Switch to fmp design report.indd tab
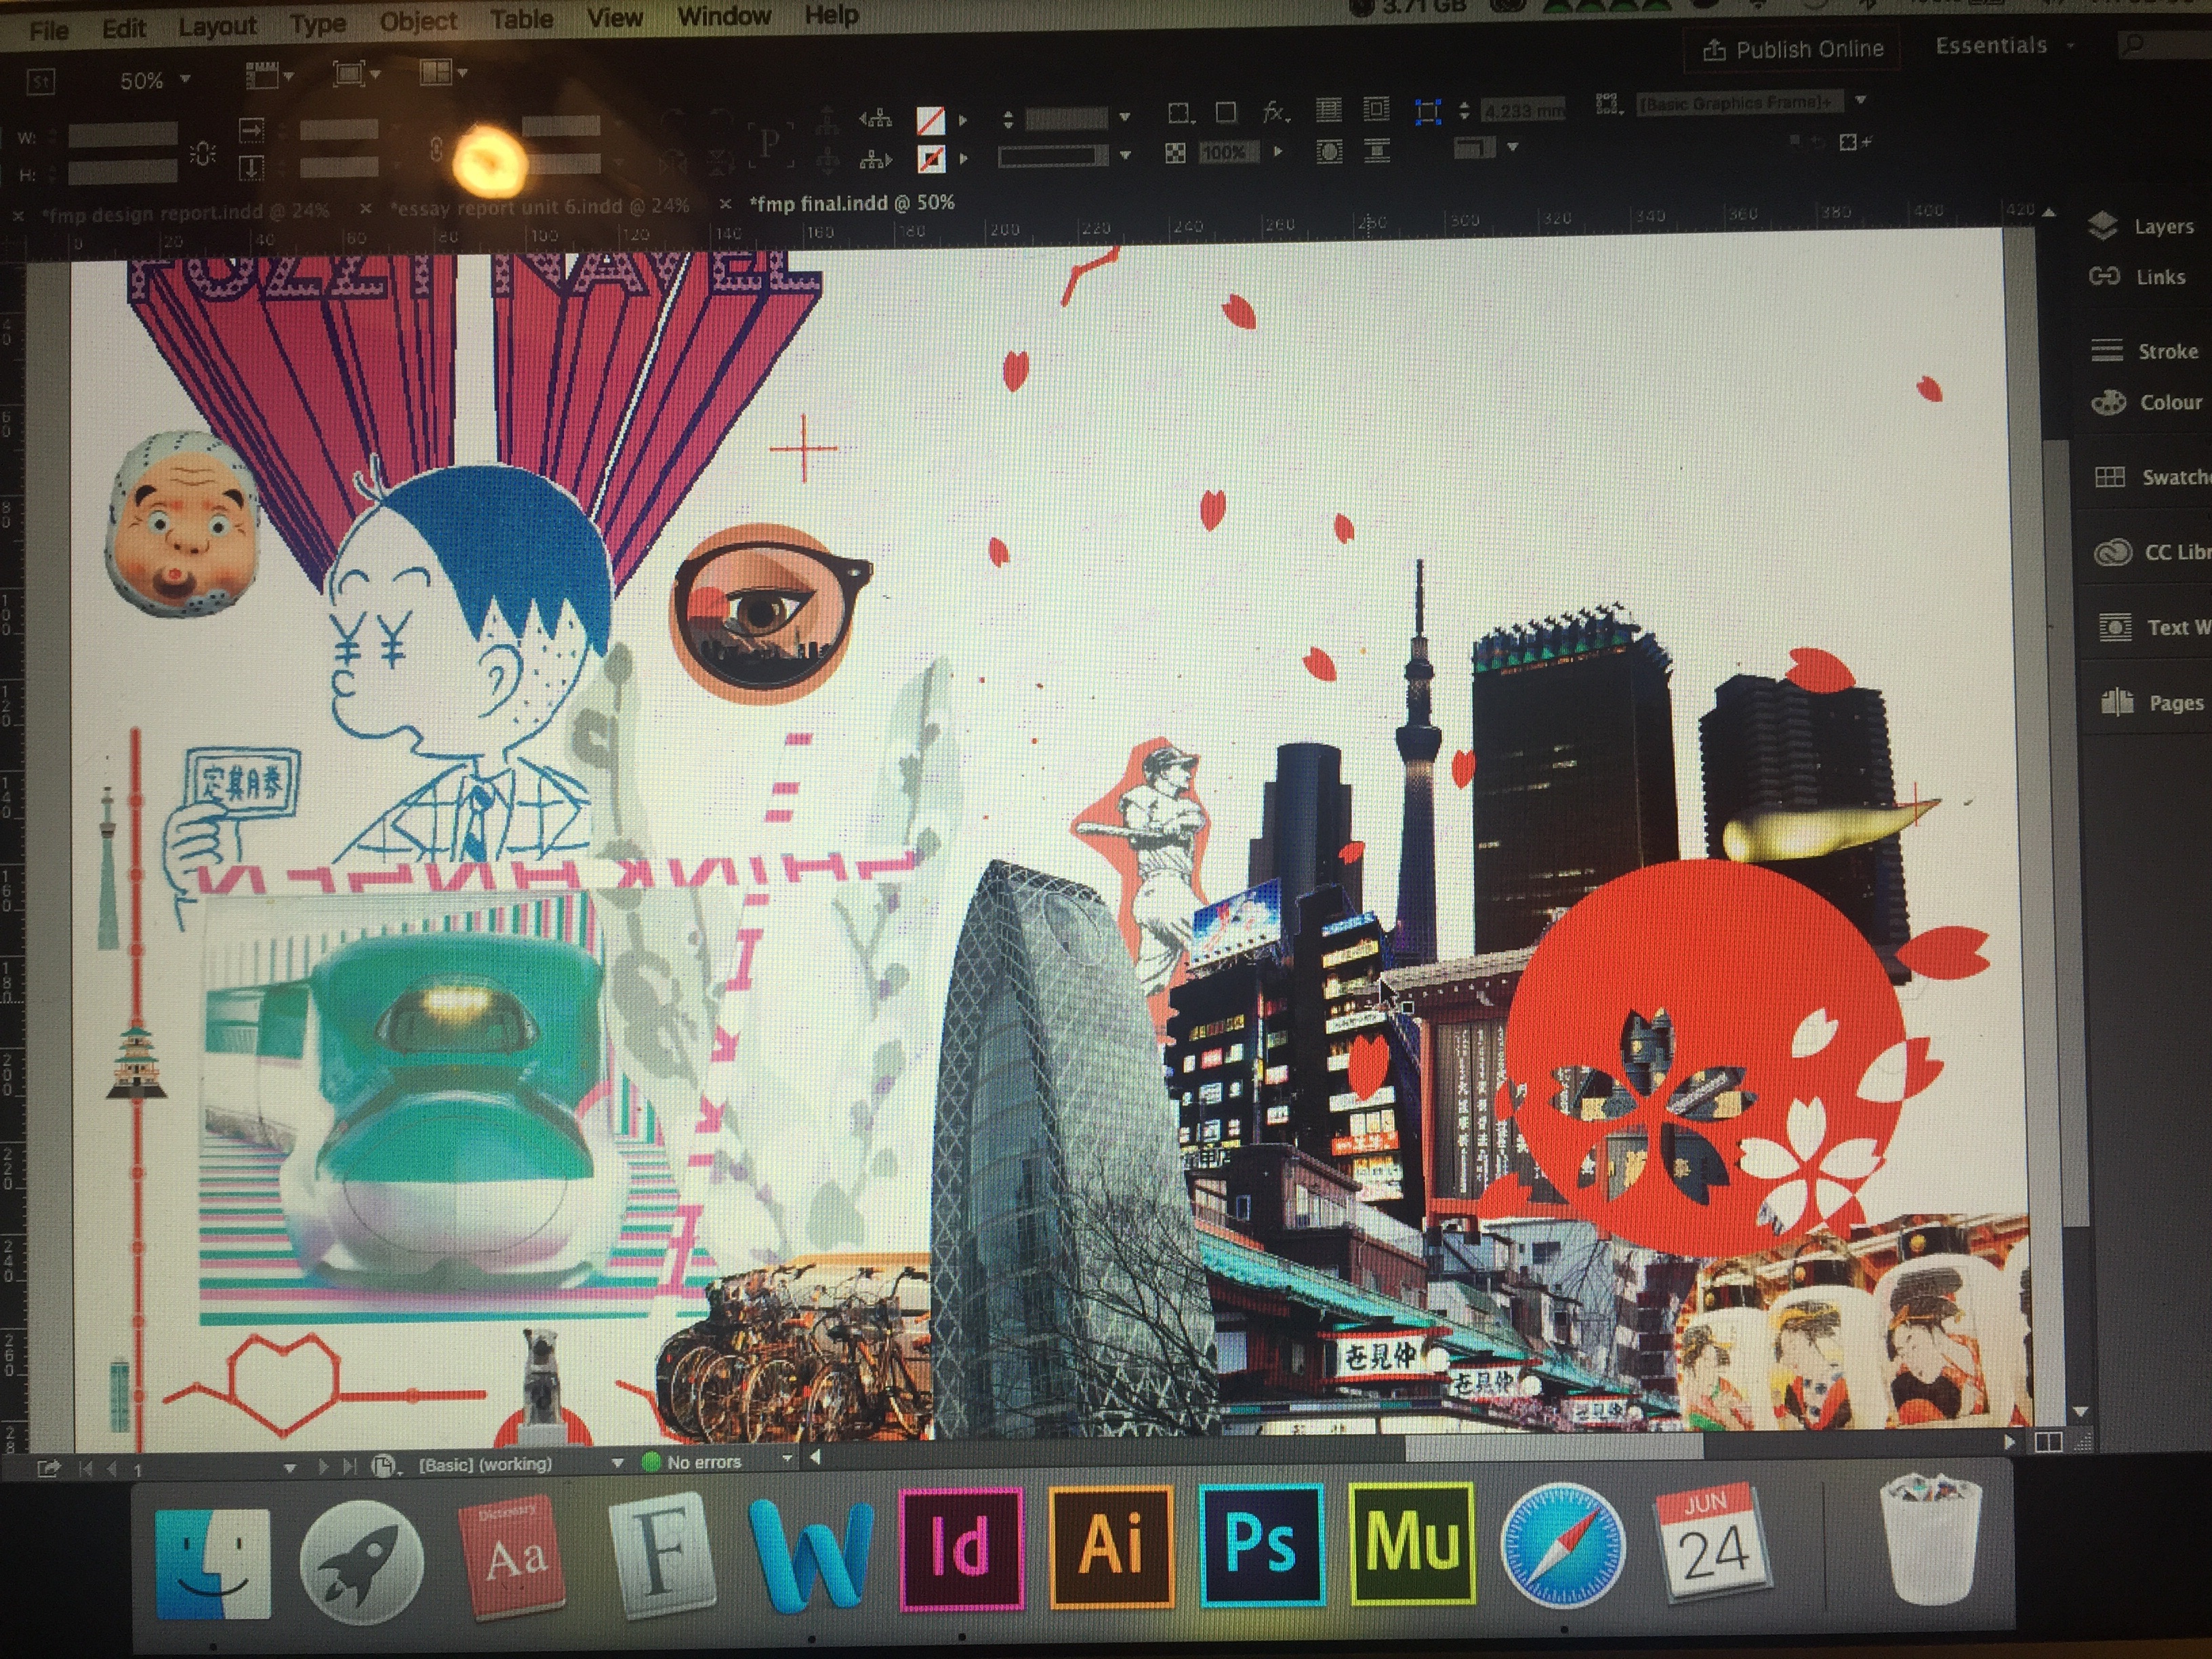 point(185,213)
